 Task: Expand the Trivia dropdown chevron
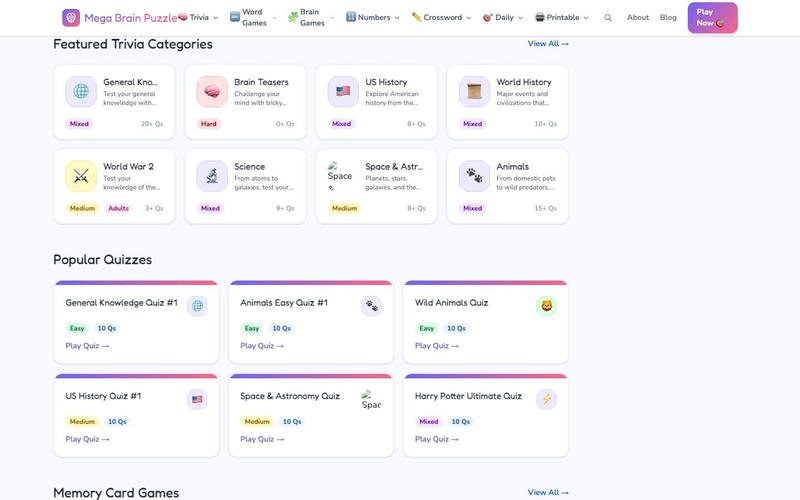coord(215,18)
